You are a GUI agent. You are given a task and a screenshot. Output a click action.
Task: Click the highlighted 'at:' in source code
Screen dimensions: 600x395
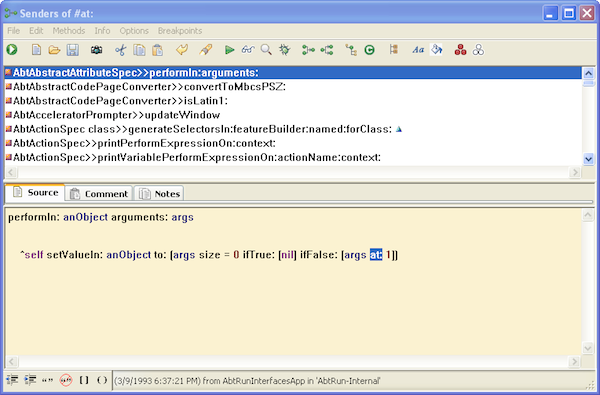click(x=376, y=255)
